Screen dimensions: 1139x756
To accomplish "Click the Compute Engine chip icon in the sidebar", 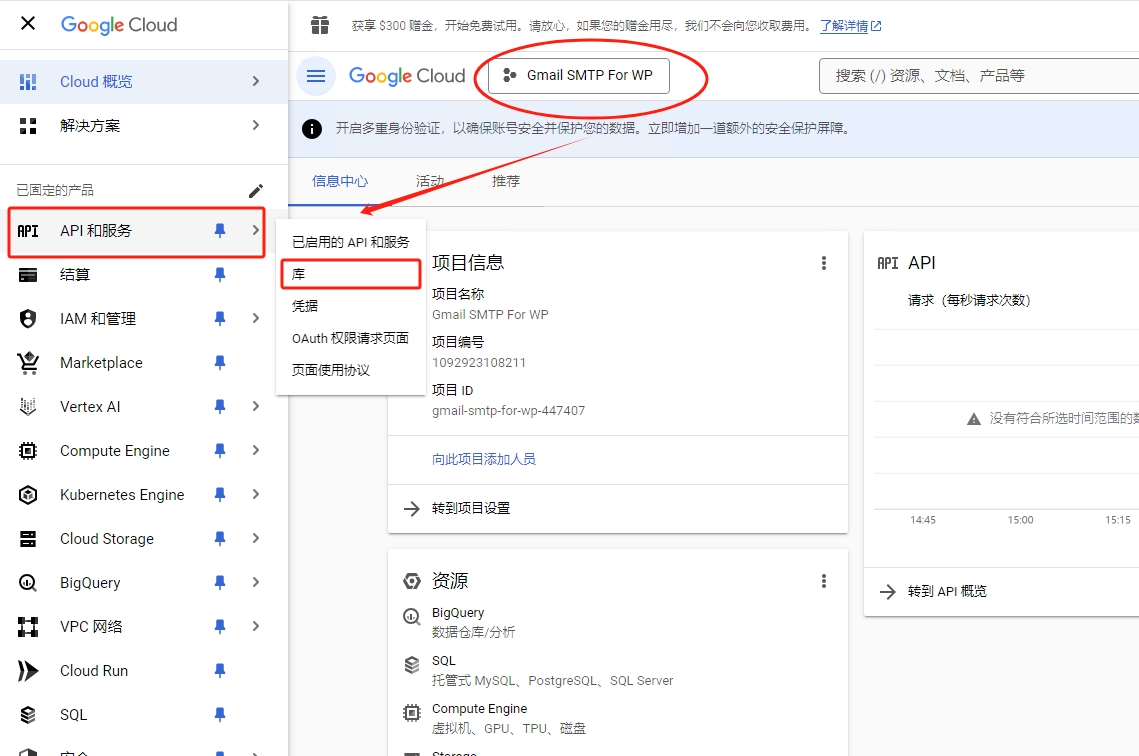I will (x=28, y=451).
